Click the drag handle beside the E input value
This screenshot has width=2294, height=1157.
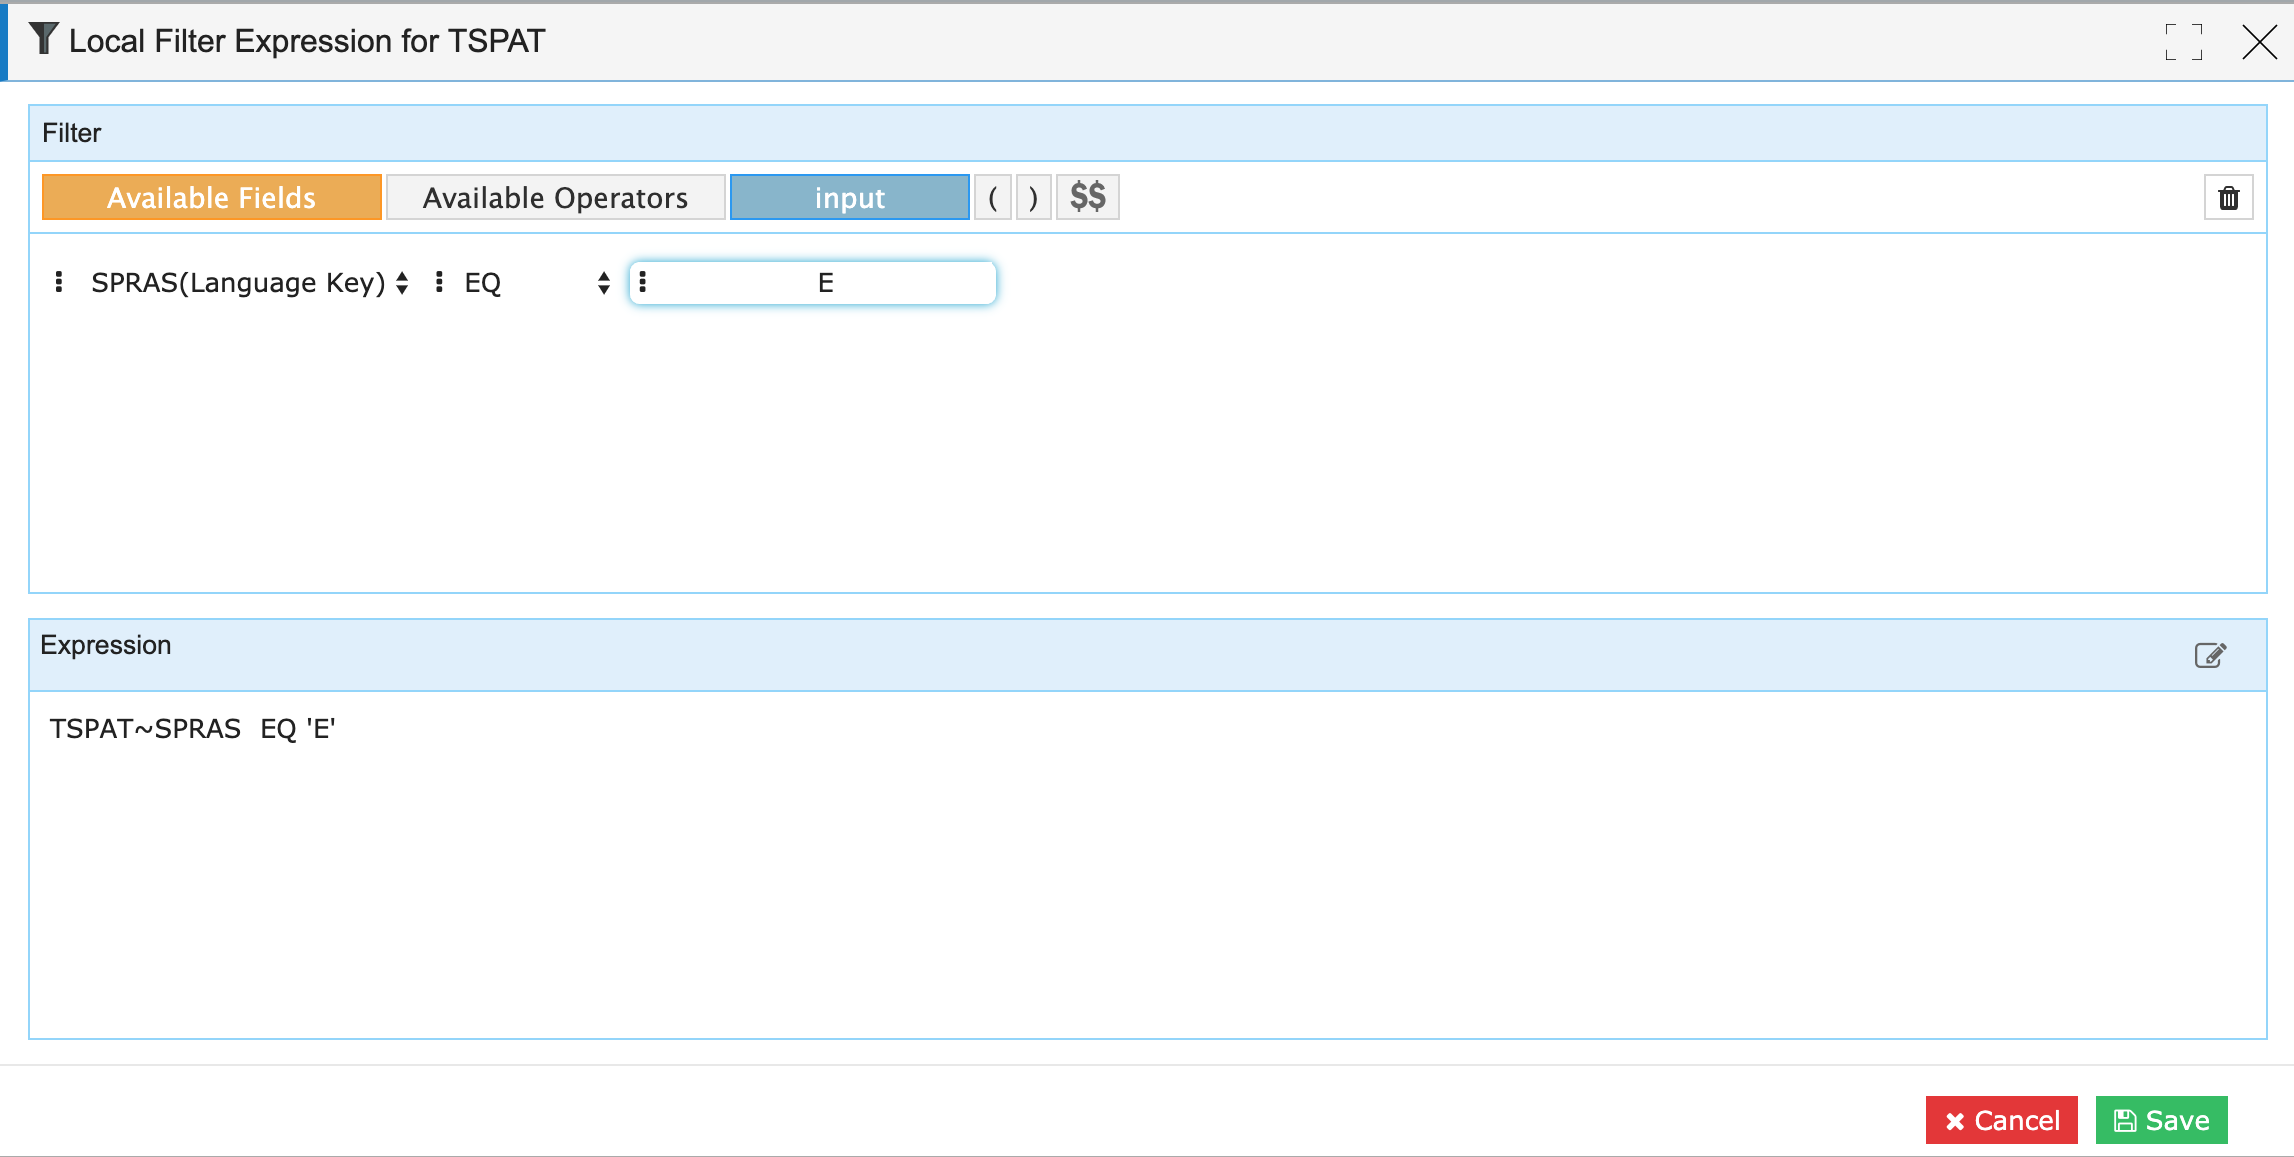tap(643, 282)
